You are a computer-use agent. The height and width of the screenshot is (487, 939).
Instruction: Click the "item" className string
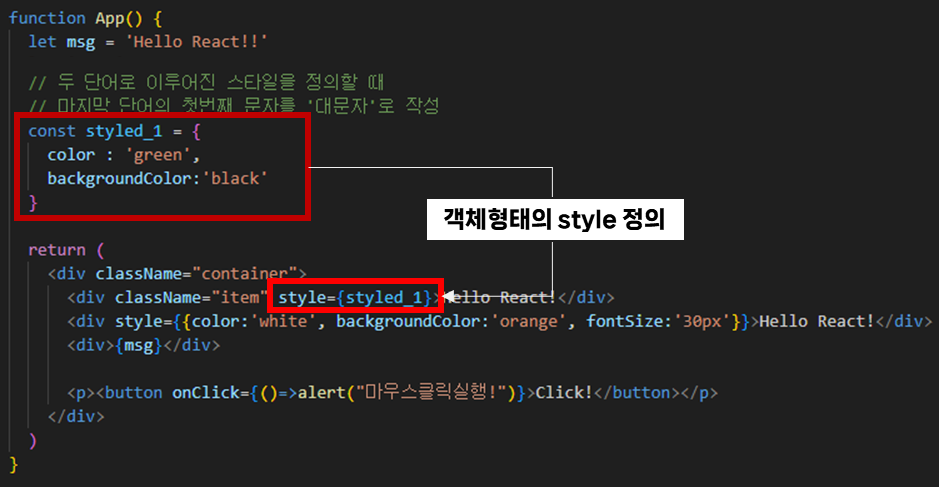[240, 298]
